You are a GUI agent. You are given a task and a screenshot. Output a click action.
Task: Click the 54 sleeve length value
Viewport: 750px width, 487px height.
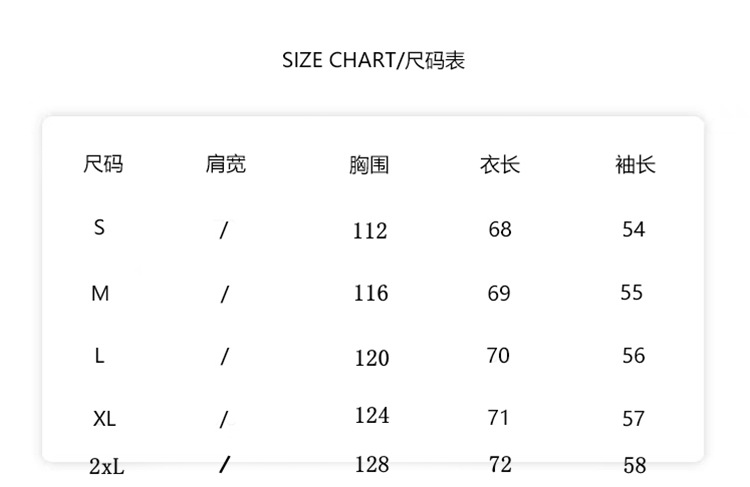click(634, 230)
